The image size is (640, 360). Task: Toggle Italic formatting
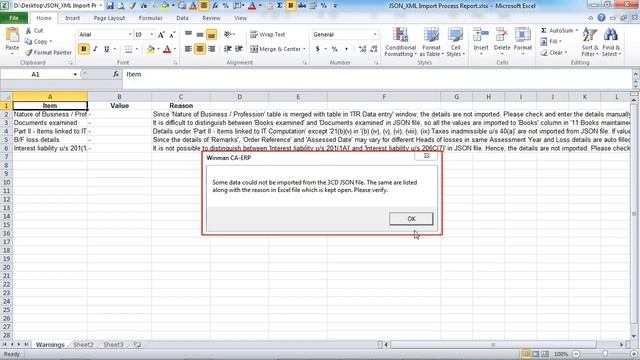(95, 49)
